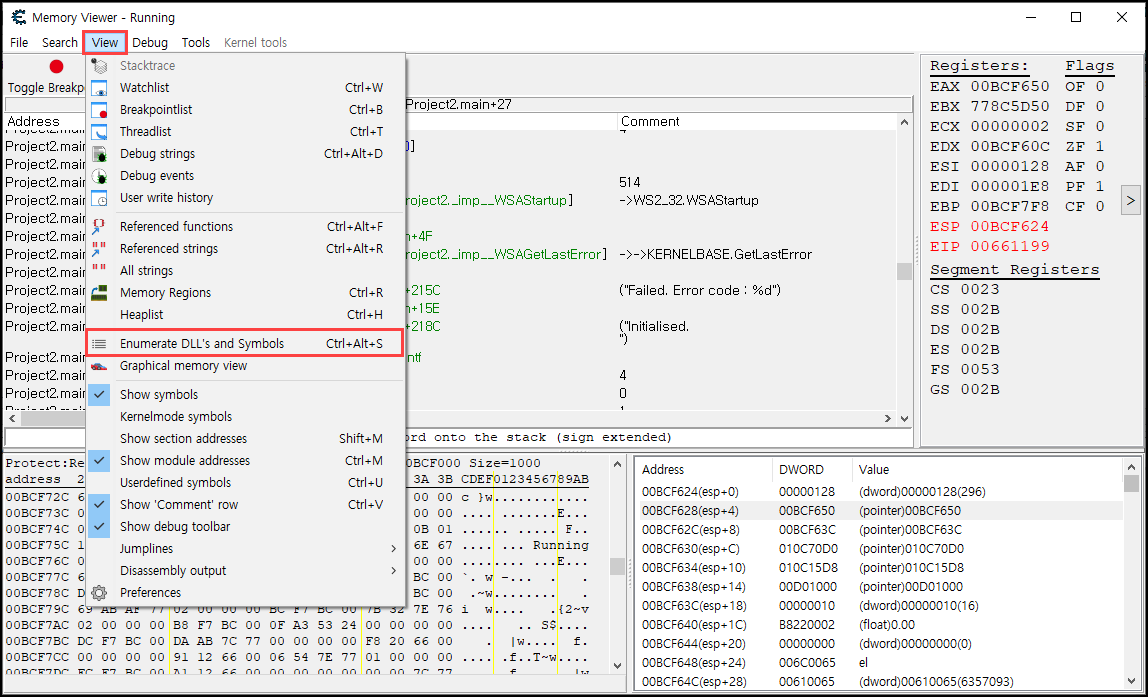Expand the Jumplines submenu
This screenshot has height=697, width=1148.
point(245,548)
